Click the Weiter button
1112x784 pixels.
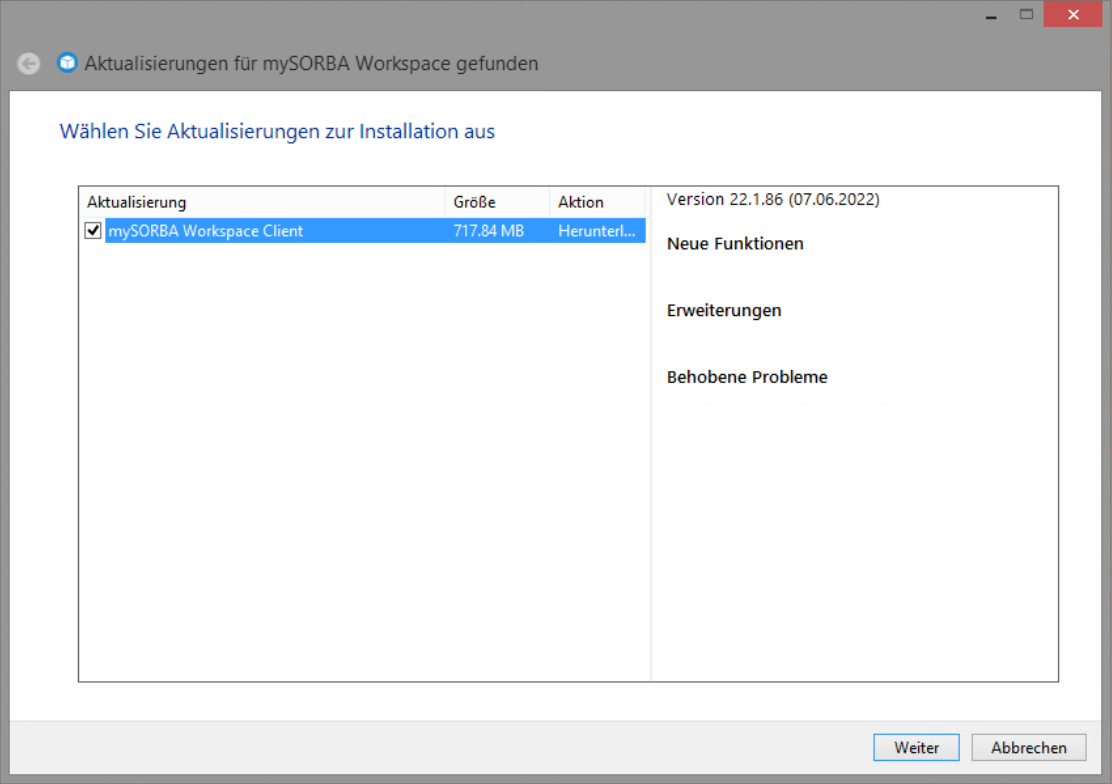(916, 747)
